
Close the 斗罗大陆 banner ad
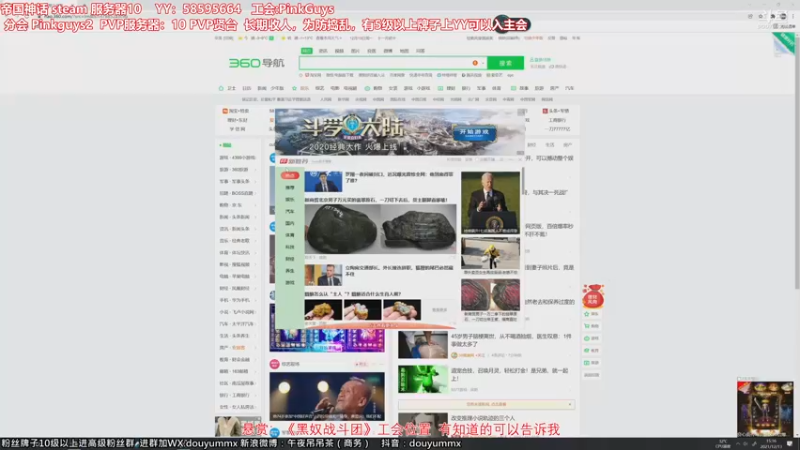click(x=520, y=112)
